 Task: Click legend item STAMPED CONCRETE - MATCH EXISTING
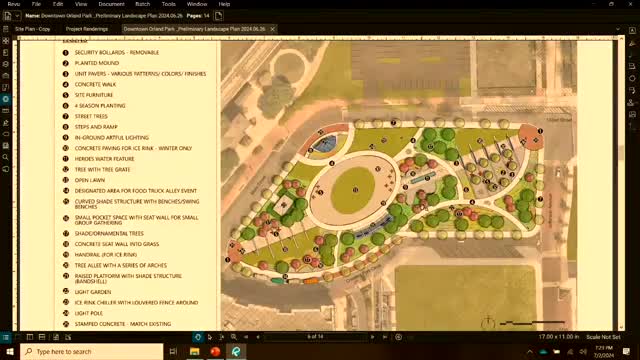pos(123,324)
